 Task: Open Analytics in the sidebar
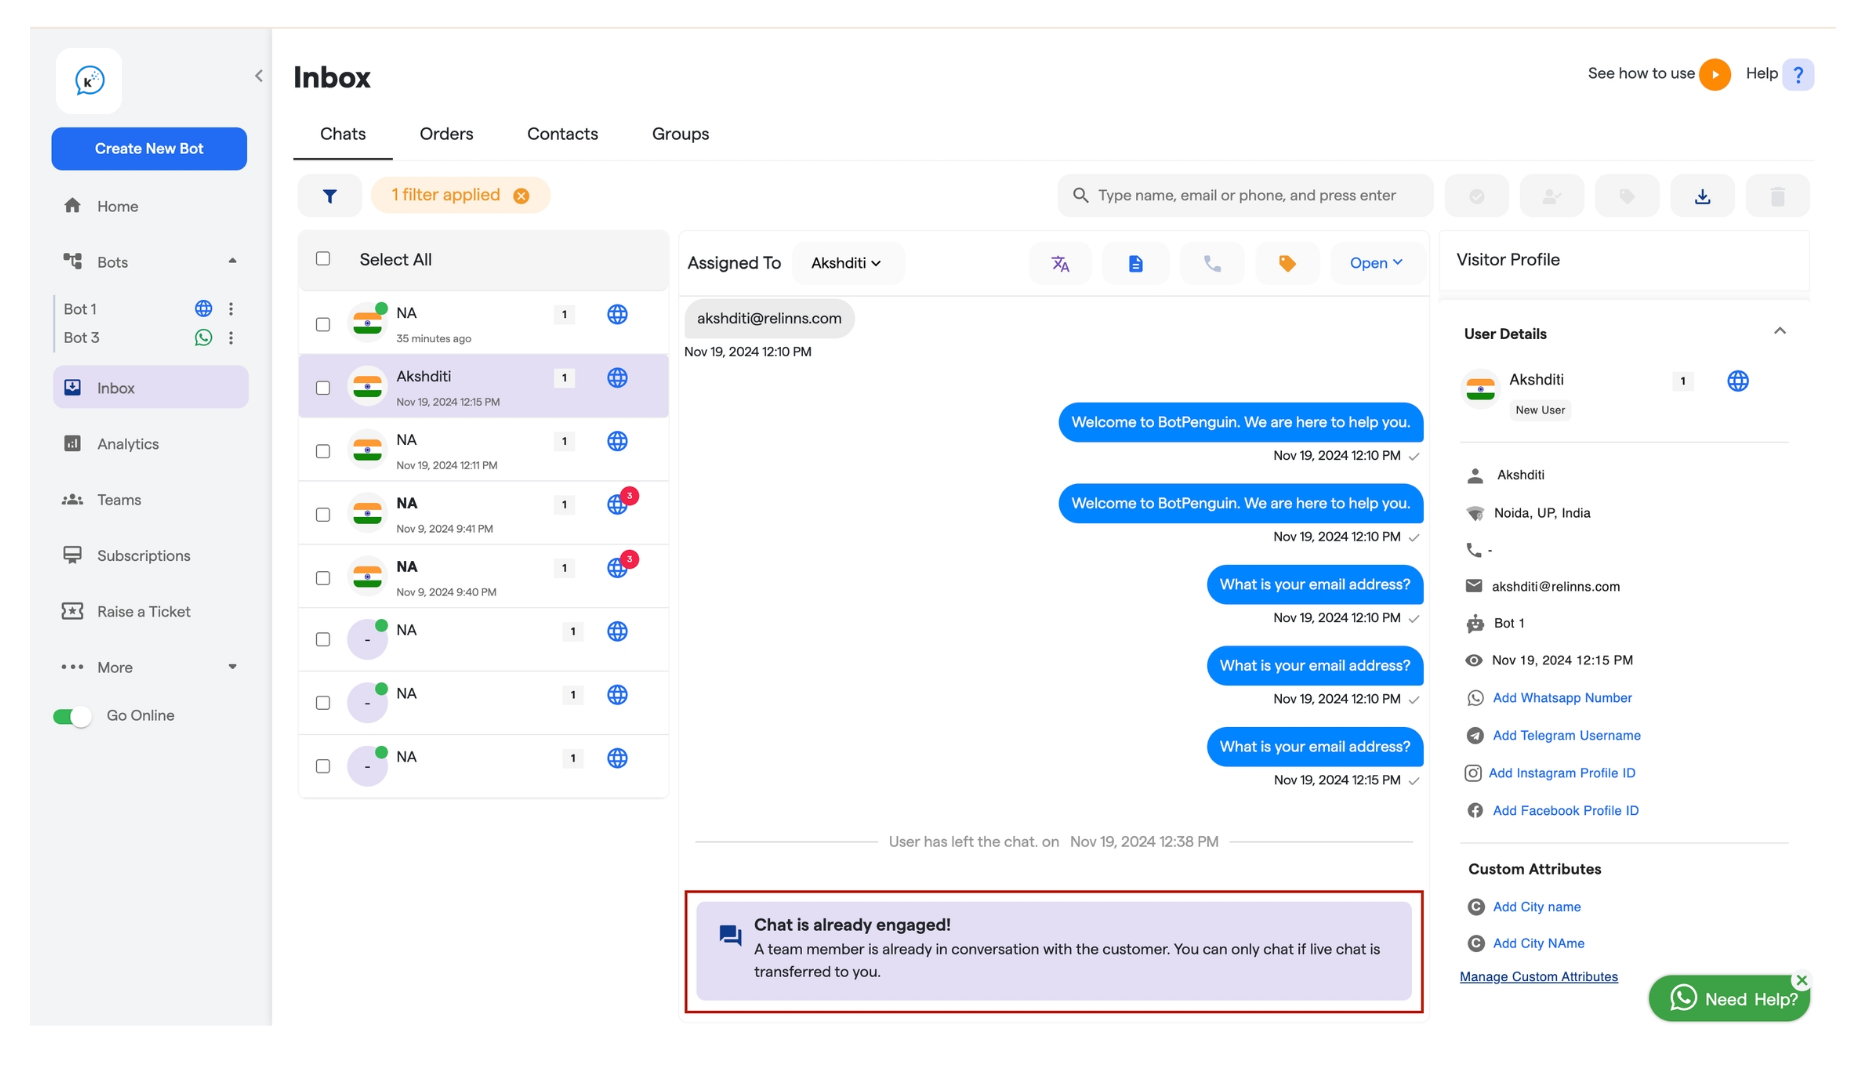[150, 444]
